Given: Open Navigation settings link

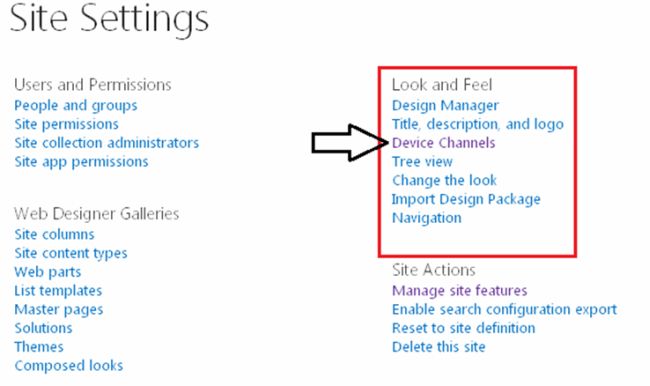Looking at the screenshot, I should pos(427,218).
